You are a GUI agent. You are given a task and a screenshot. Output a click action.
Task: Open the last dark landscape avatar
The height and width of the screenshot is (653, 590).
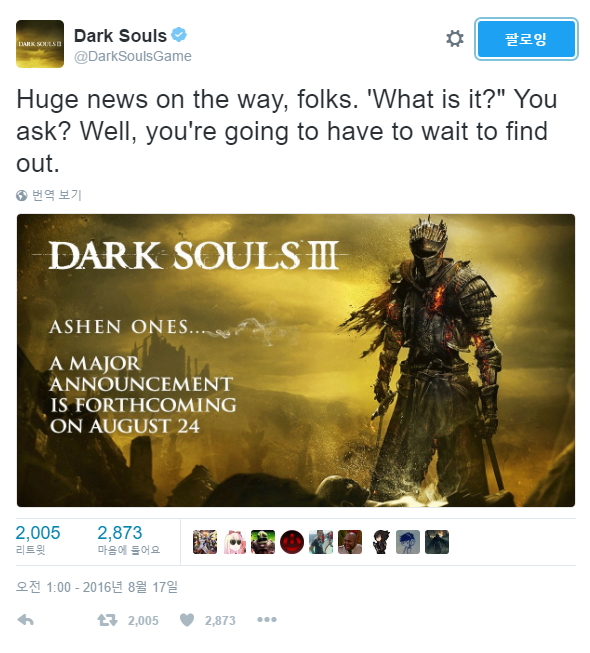click(x=437, y=542)
